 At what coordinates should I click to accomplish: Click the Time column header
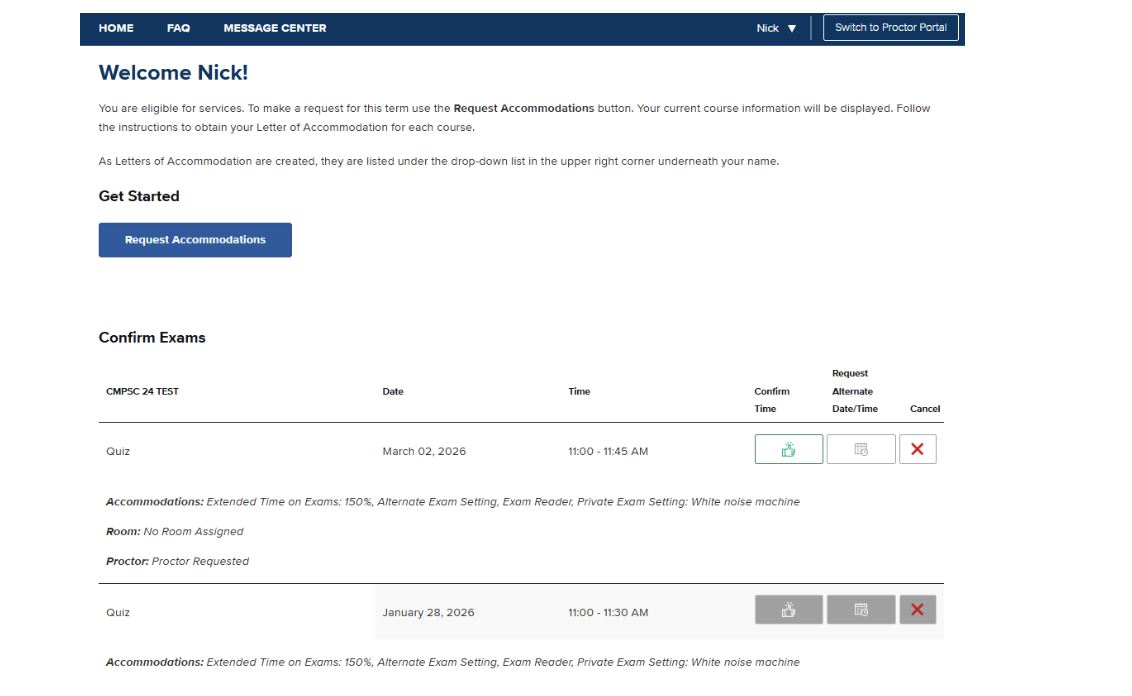pos(579,391)
